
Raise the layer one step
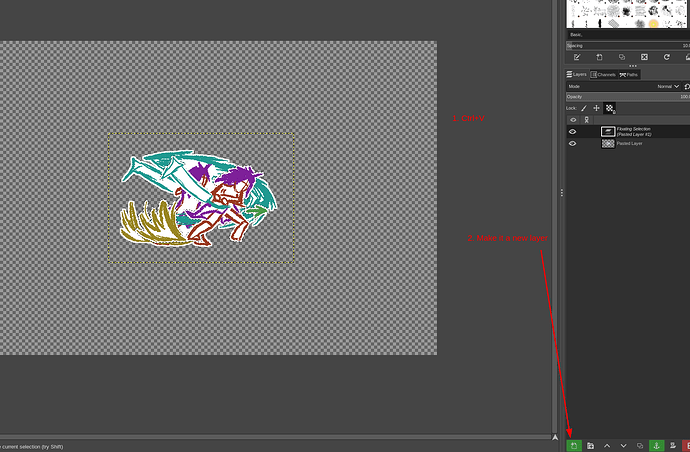tap(607, 446)
